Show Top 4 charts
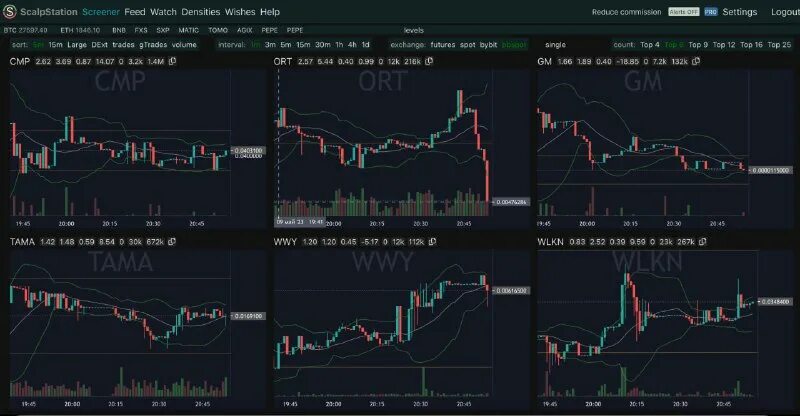 (x=650, y=44)
